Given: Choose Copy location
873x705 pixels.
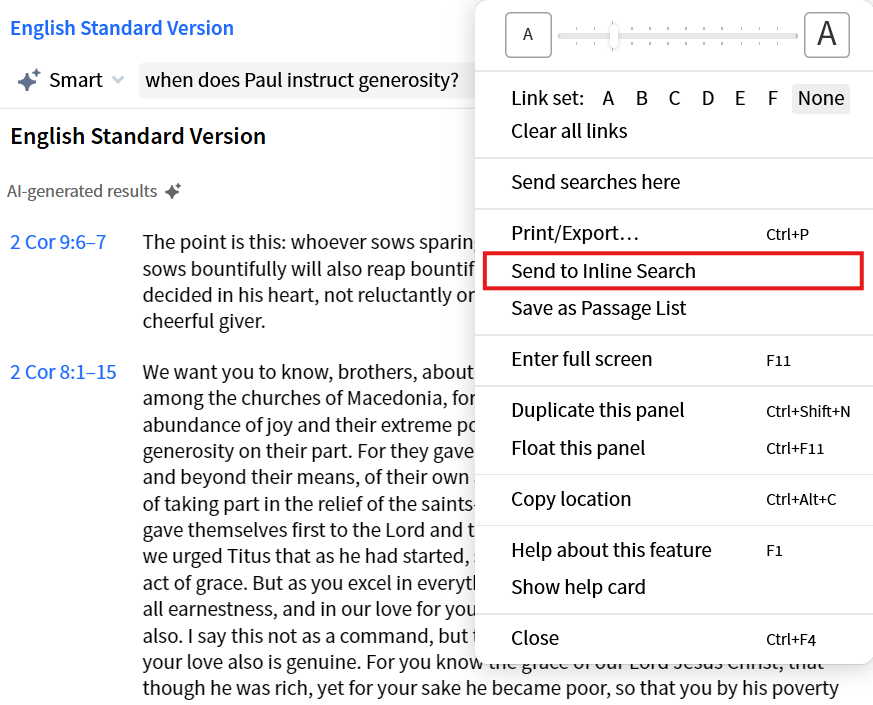Looking at the screenshot, I should coord(674,500).
